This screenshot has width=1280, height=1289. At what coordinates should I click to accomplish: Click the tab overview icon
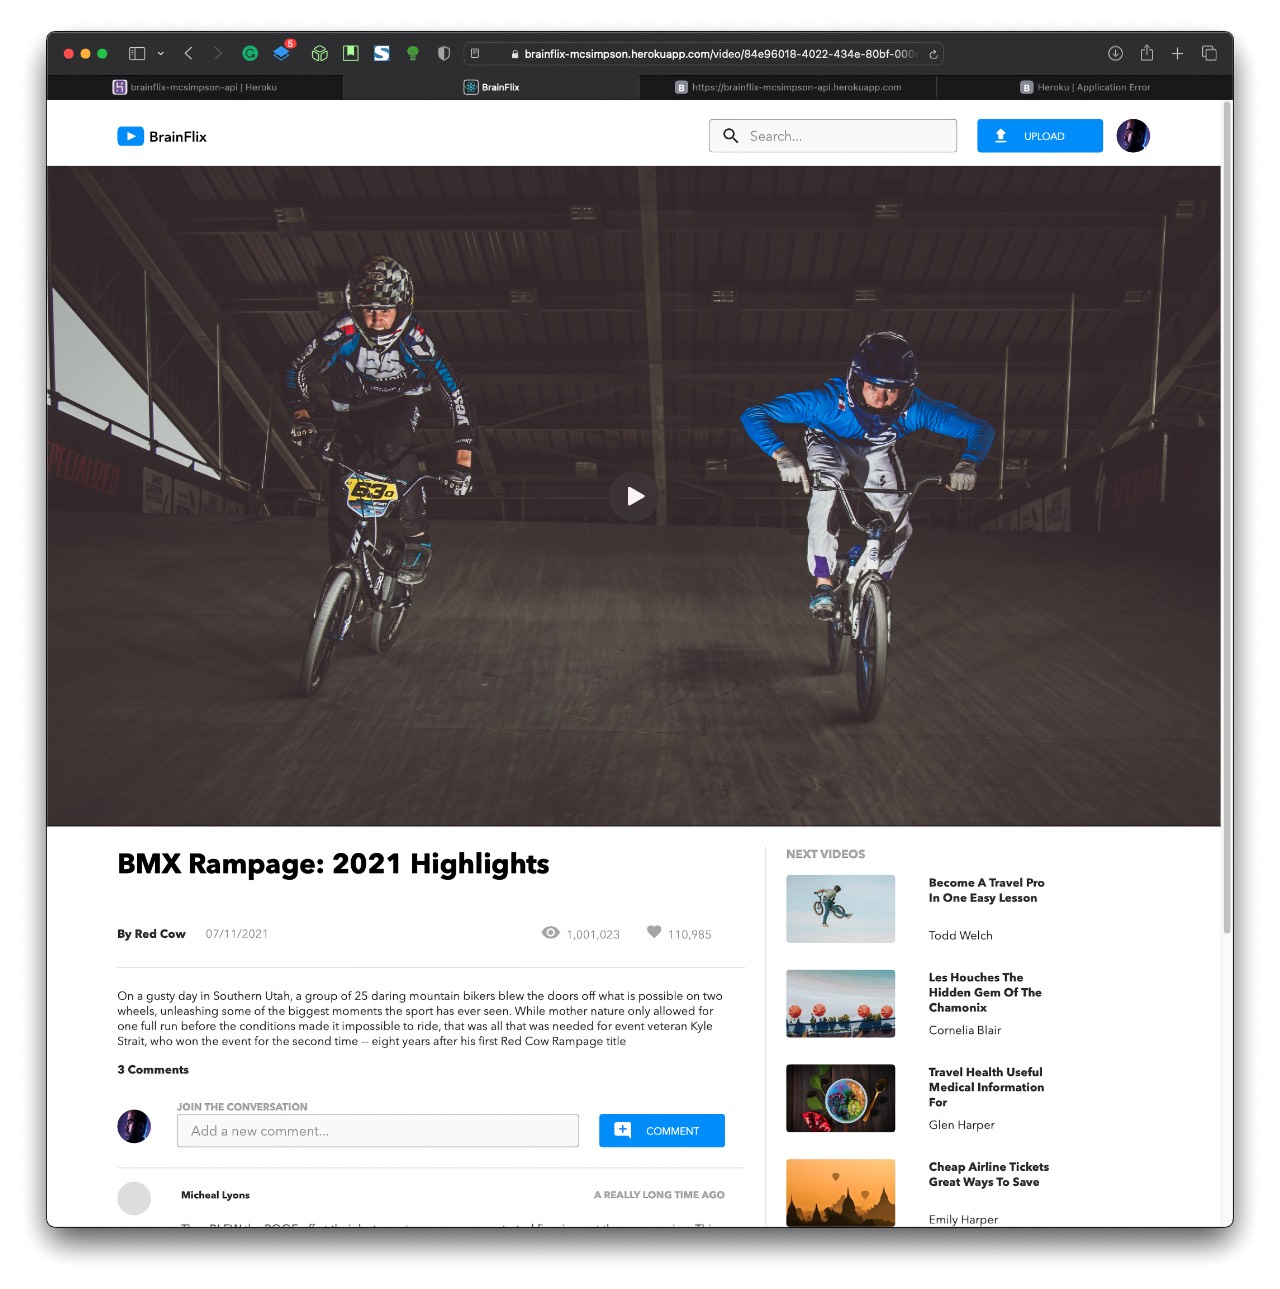(x=1210, y=53)
